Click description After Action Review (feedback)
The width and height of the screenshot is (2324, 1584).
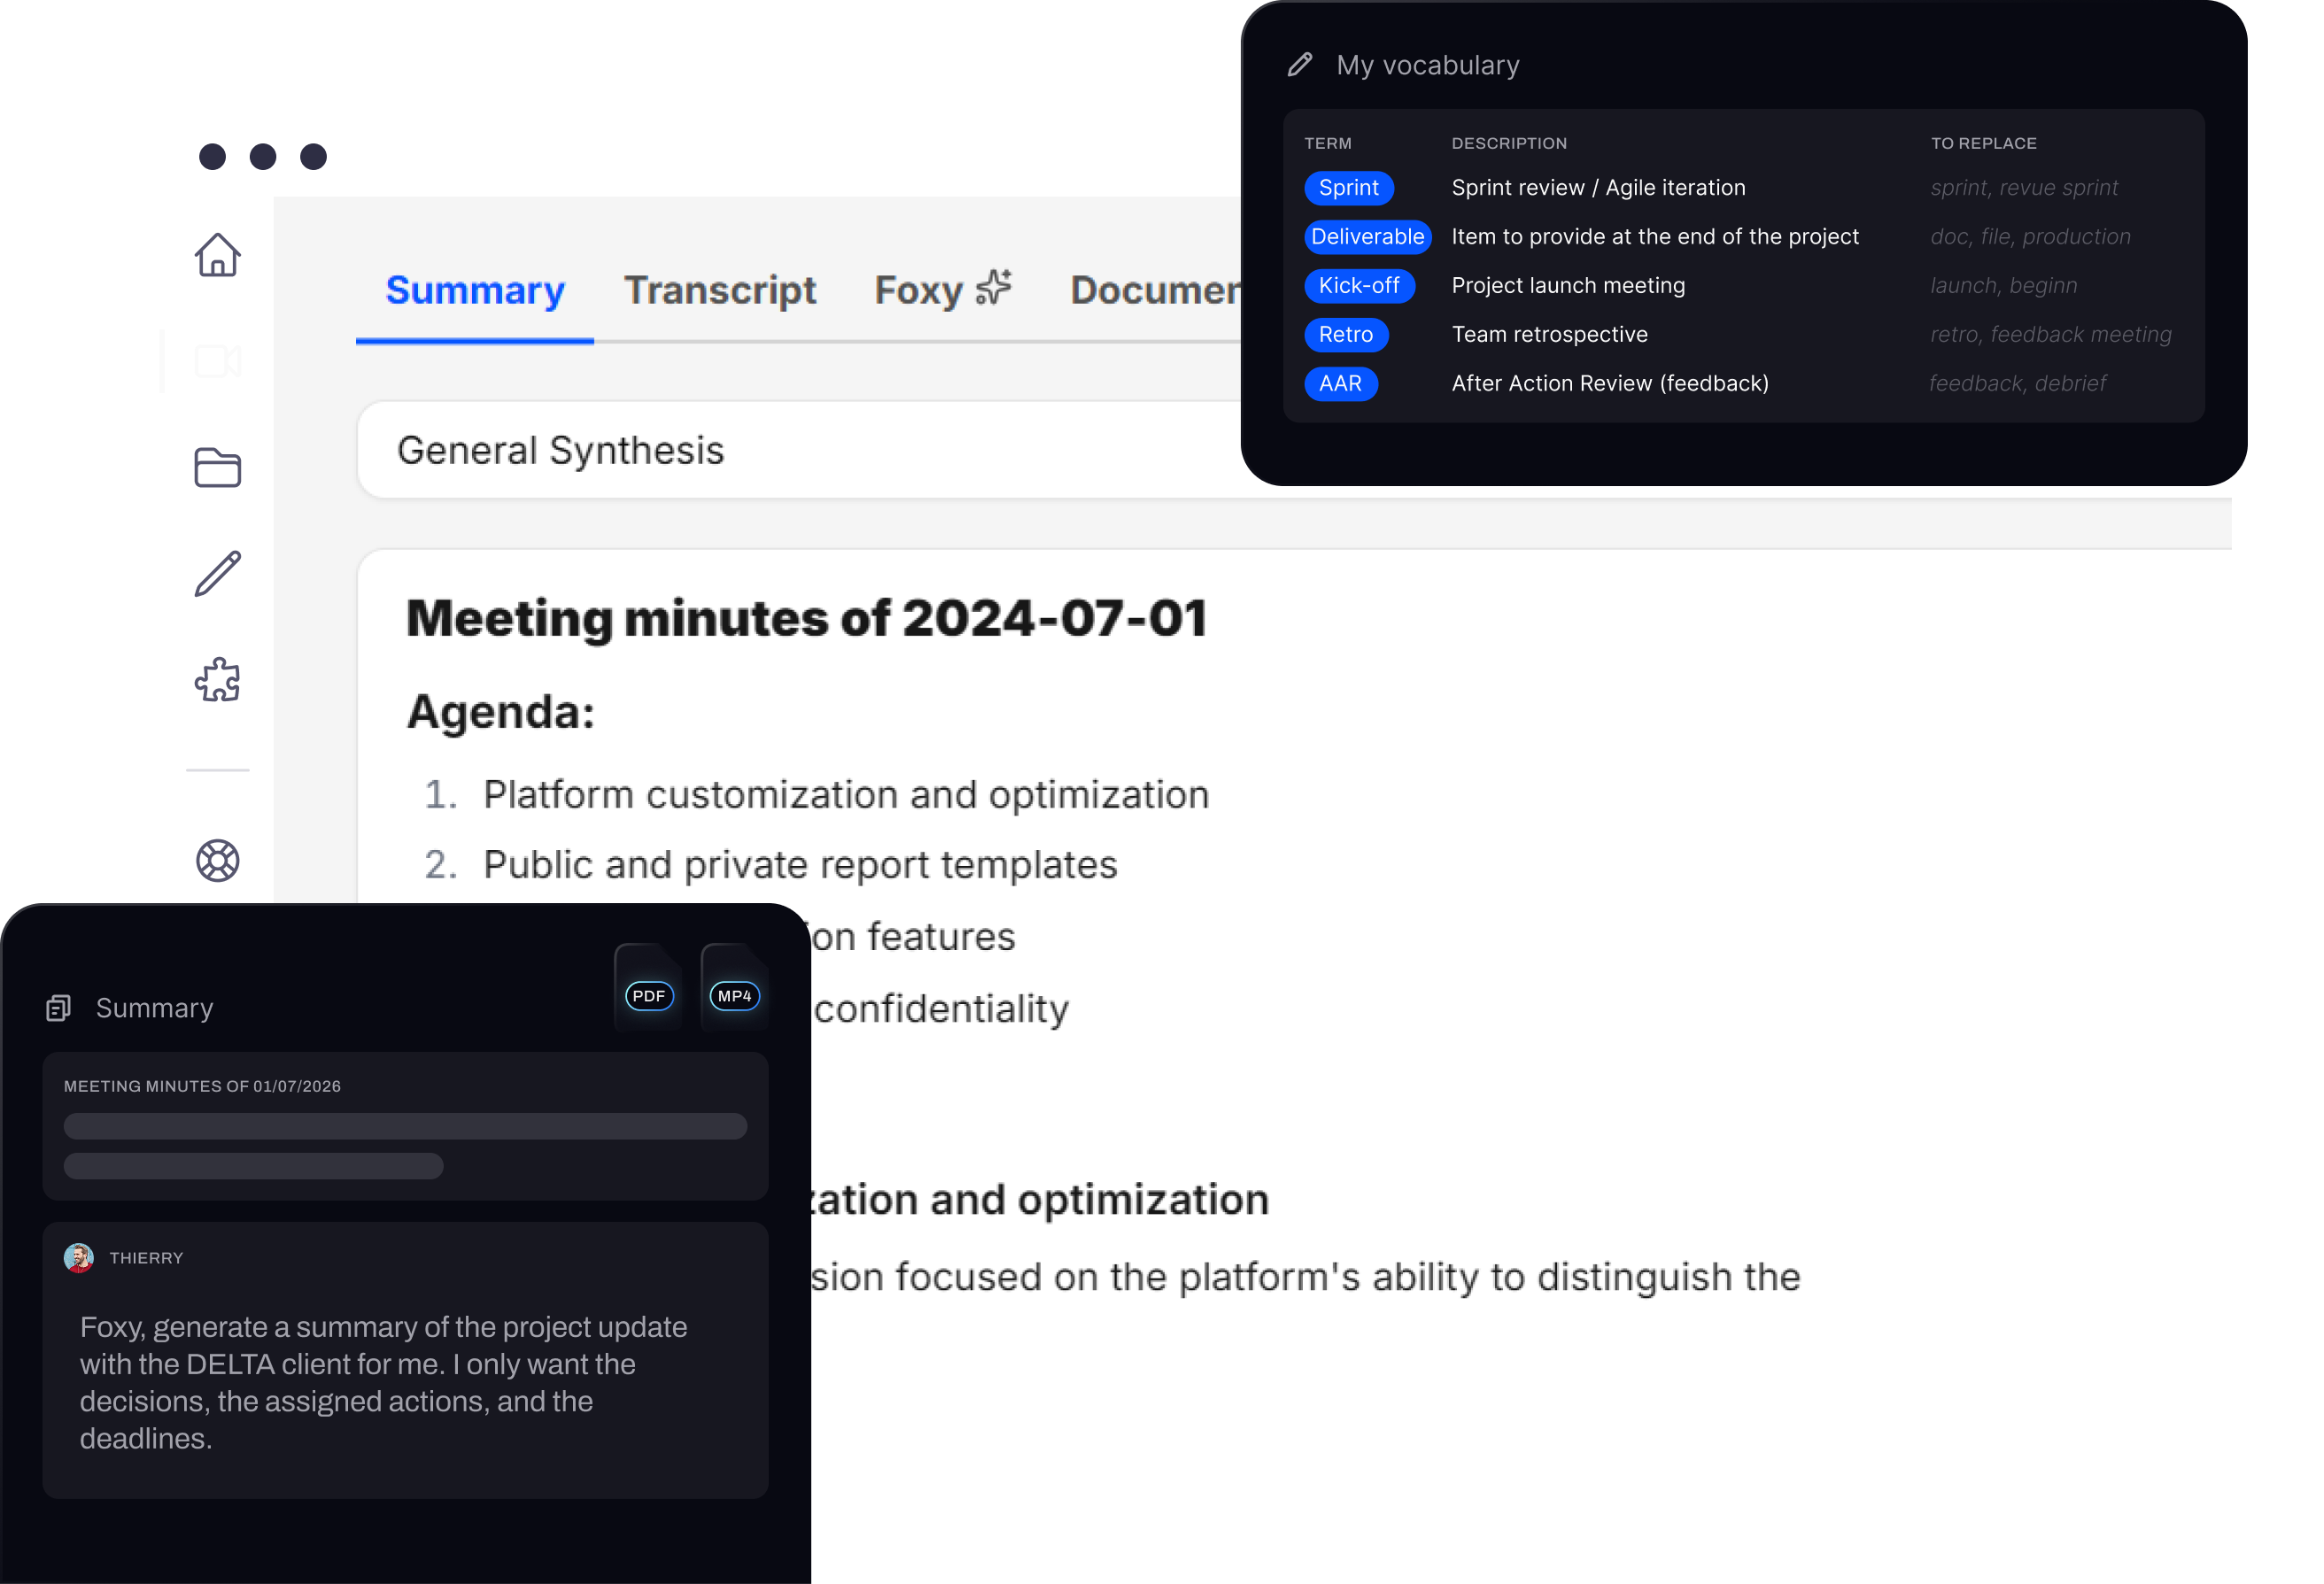[1610, 384]
